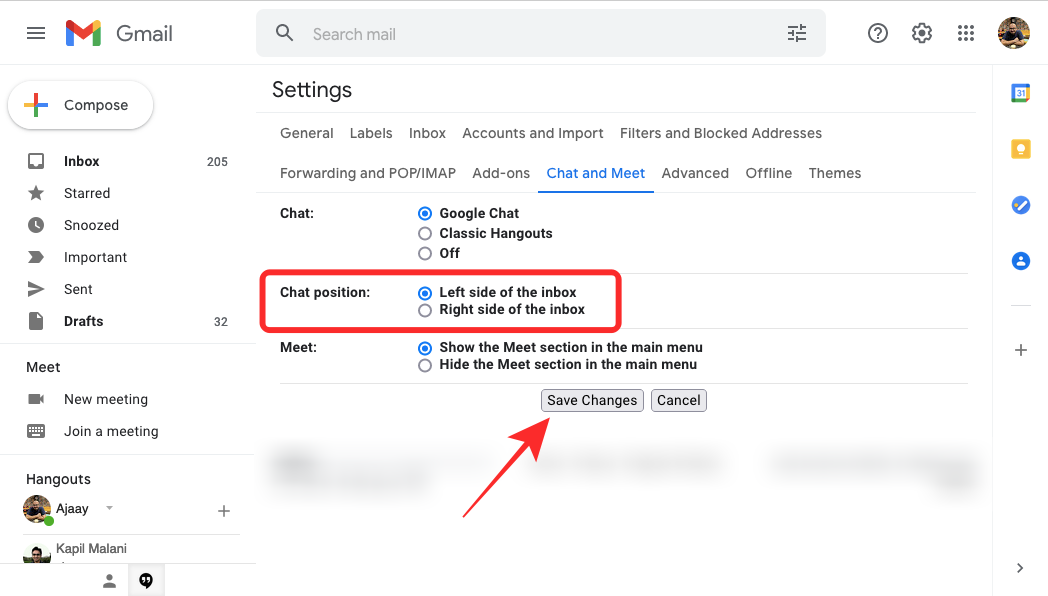
Task: Expand Ajaay status dropdown arrow
Action: pos(110,508)
